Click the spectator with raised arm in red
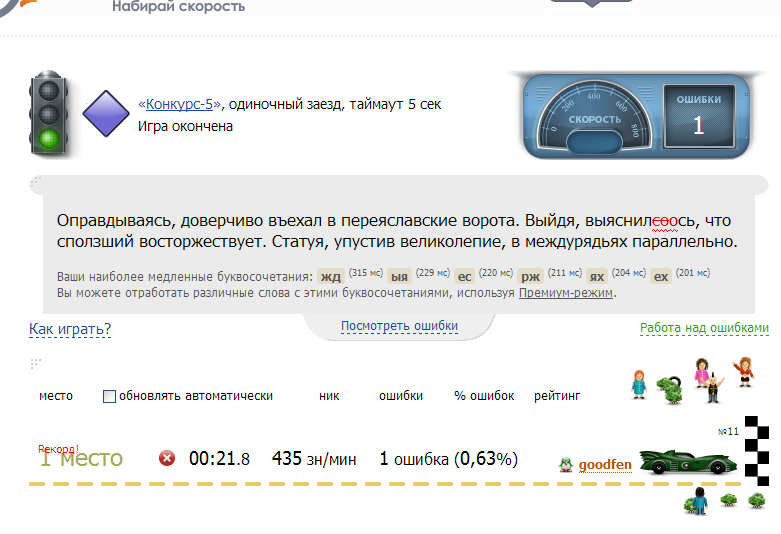781x534 pixels. (x=744, y=372)
